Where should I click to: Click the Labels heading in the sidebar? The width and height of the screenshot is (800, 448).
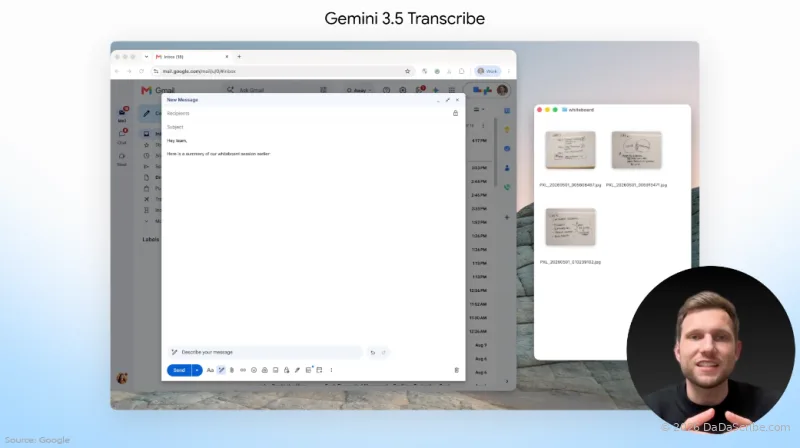151,239
